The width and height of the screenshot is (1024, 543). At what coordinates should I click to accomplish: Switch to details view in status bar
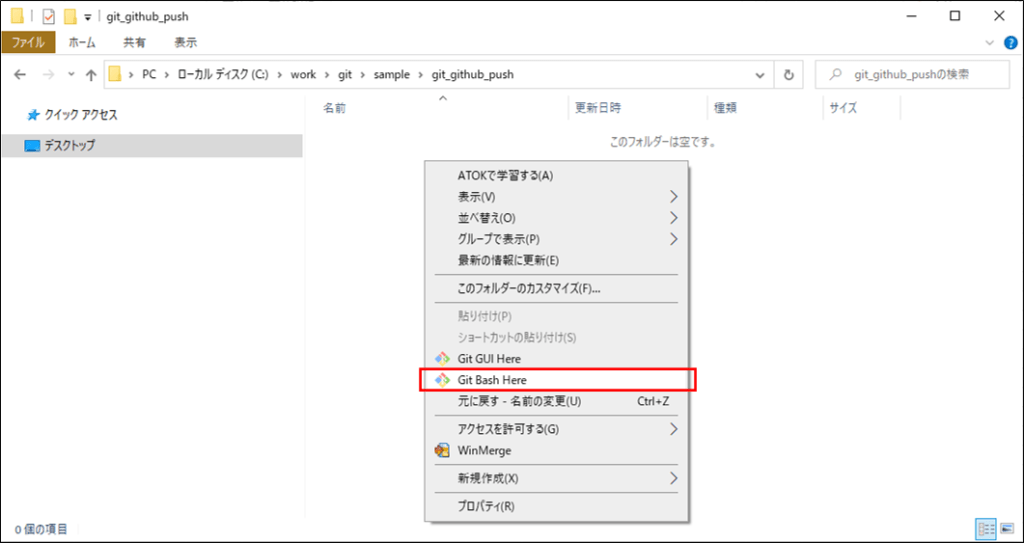coord(986,528)
